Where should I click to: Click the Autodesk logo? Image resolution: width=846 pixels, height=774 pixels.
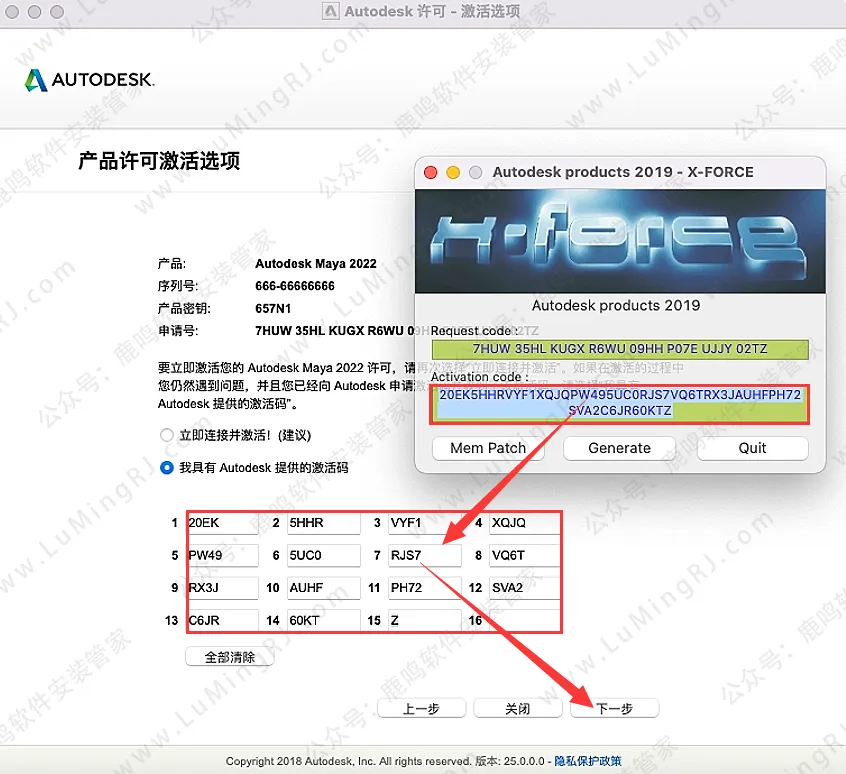point(90,80)
